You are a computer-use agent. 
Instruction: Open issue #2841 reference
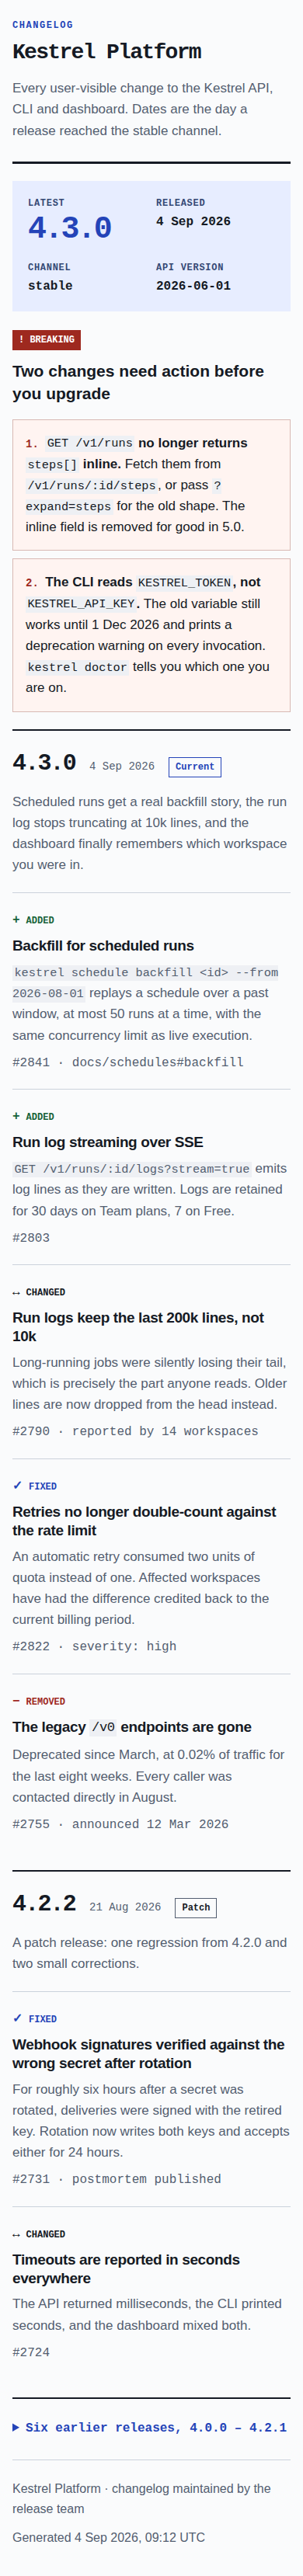tap(31, 1062)
